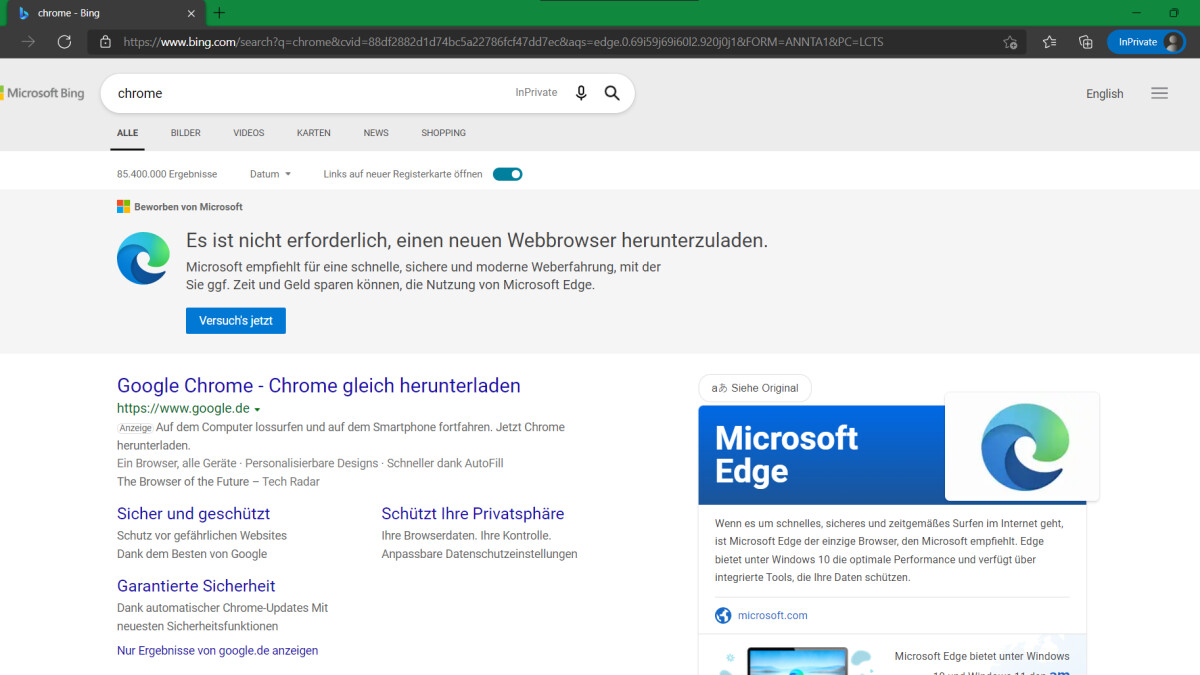Open the Collections icon in toolbar
The height and width of the screenshot is (675, 1200).
[1085, 42]
